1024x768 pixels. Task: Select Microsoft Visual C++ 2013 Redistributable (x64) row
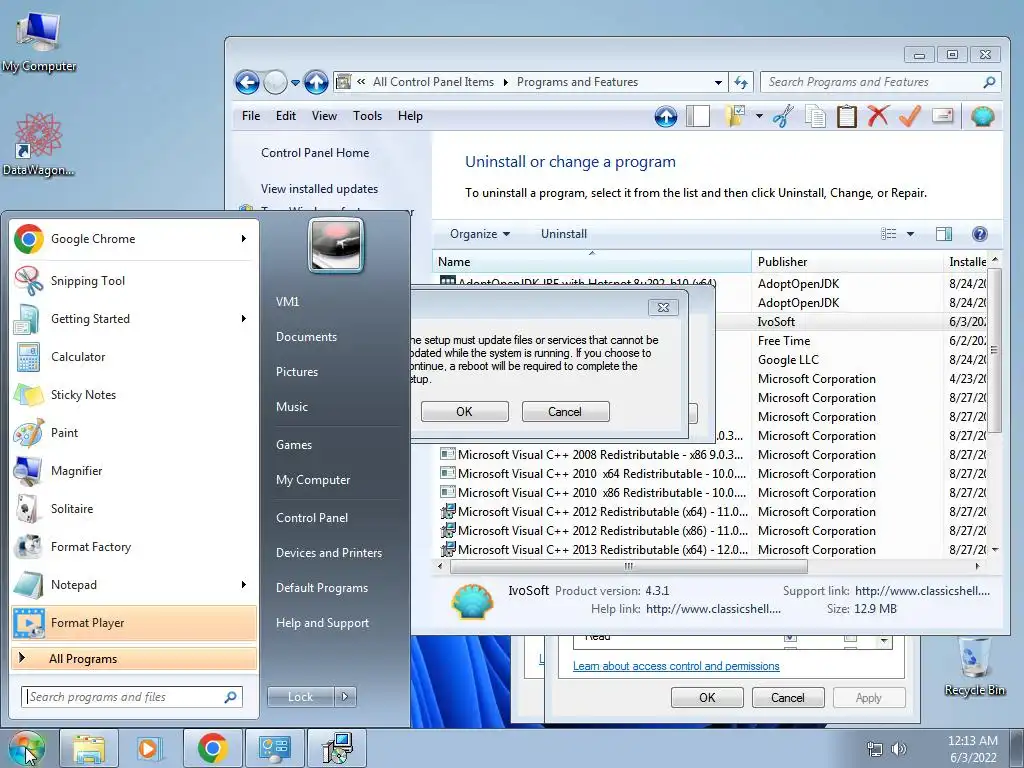click(711, 550)
